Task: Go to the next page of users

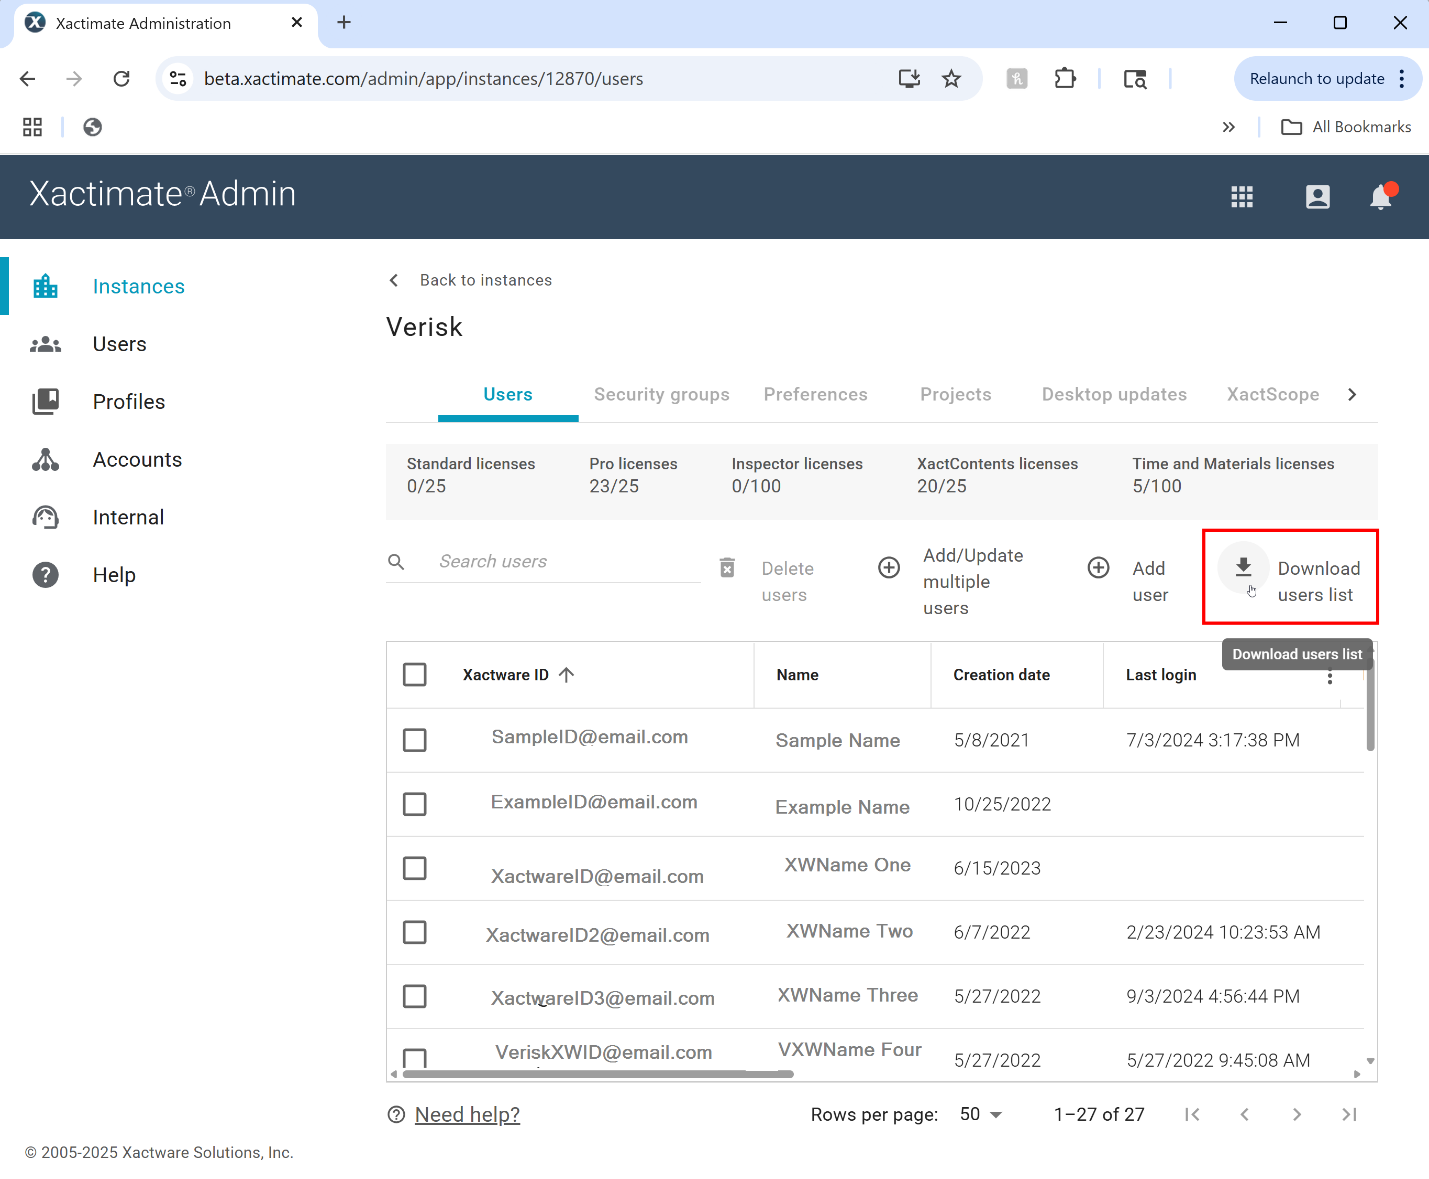Action: [x=1297, y=1114]
